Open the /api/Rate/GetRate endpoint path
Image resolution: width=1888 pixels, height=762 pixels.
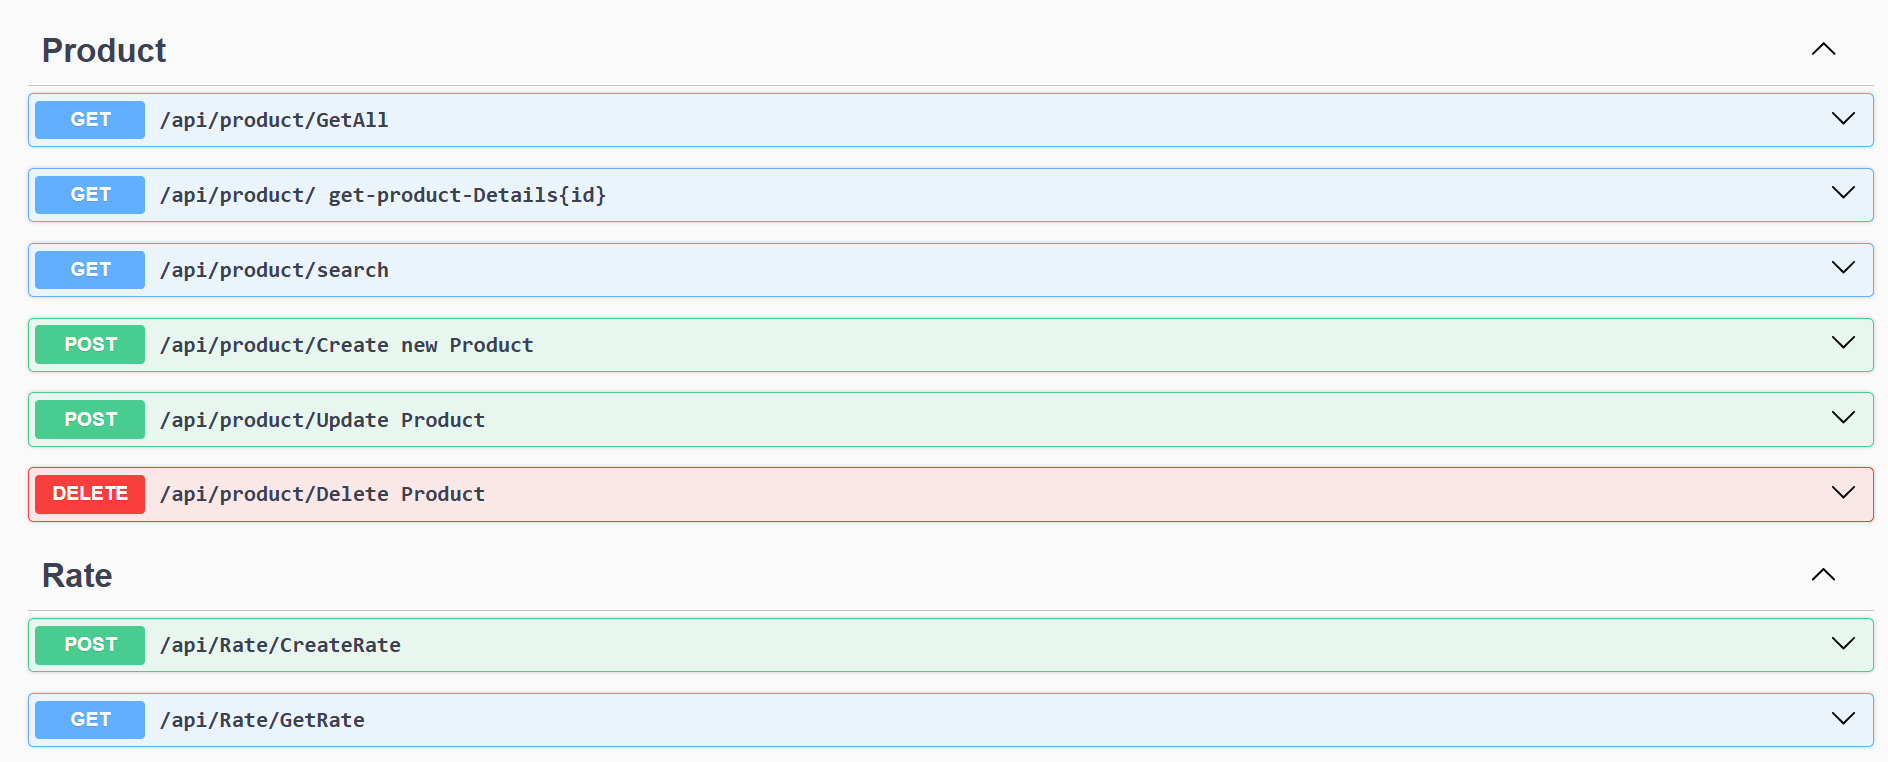tap(262, 720)
